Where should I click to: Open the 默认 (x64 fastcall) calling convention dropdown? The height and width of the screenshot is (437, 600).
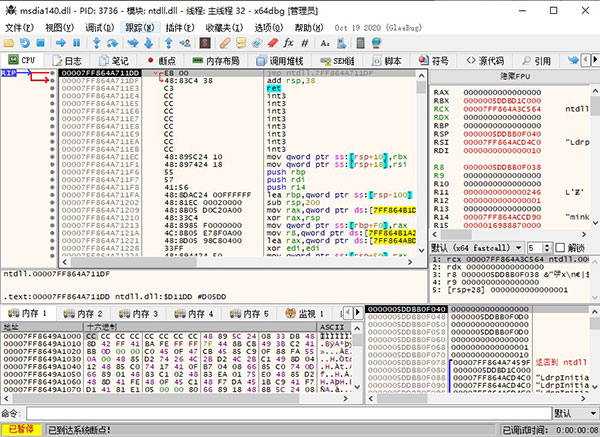(477, 248)
